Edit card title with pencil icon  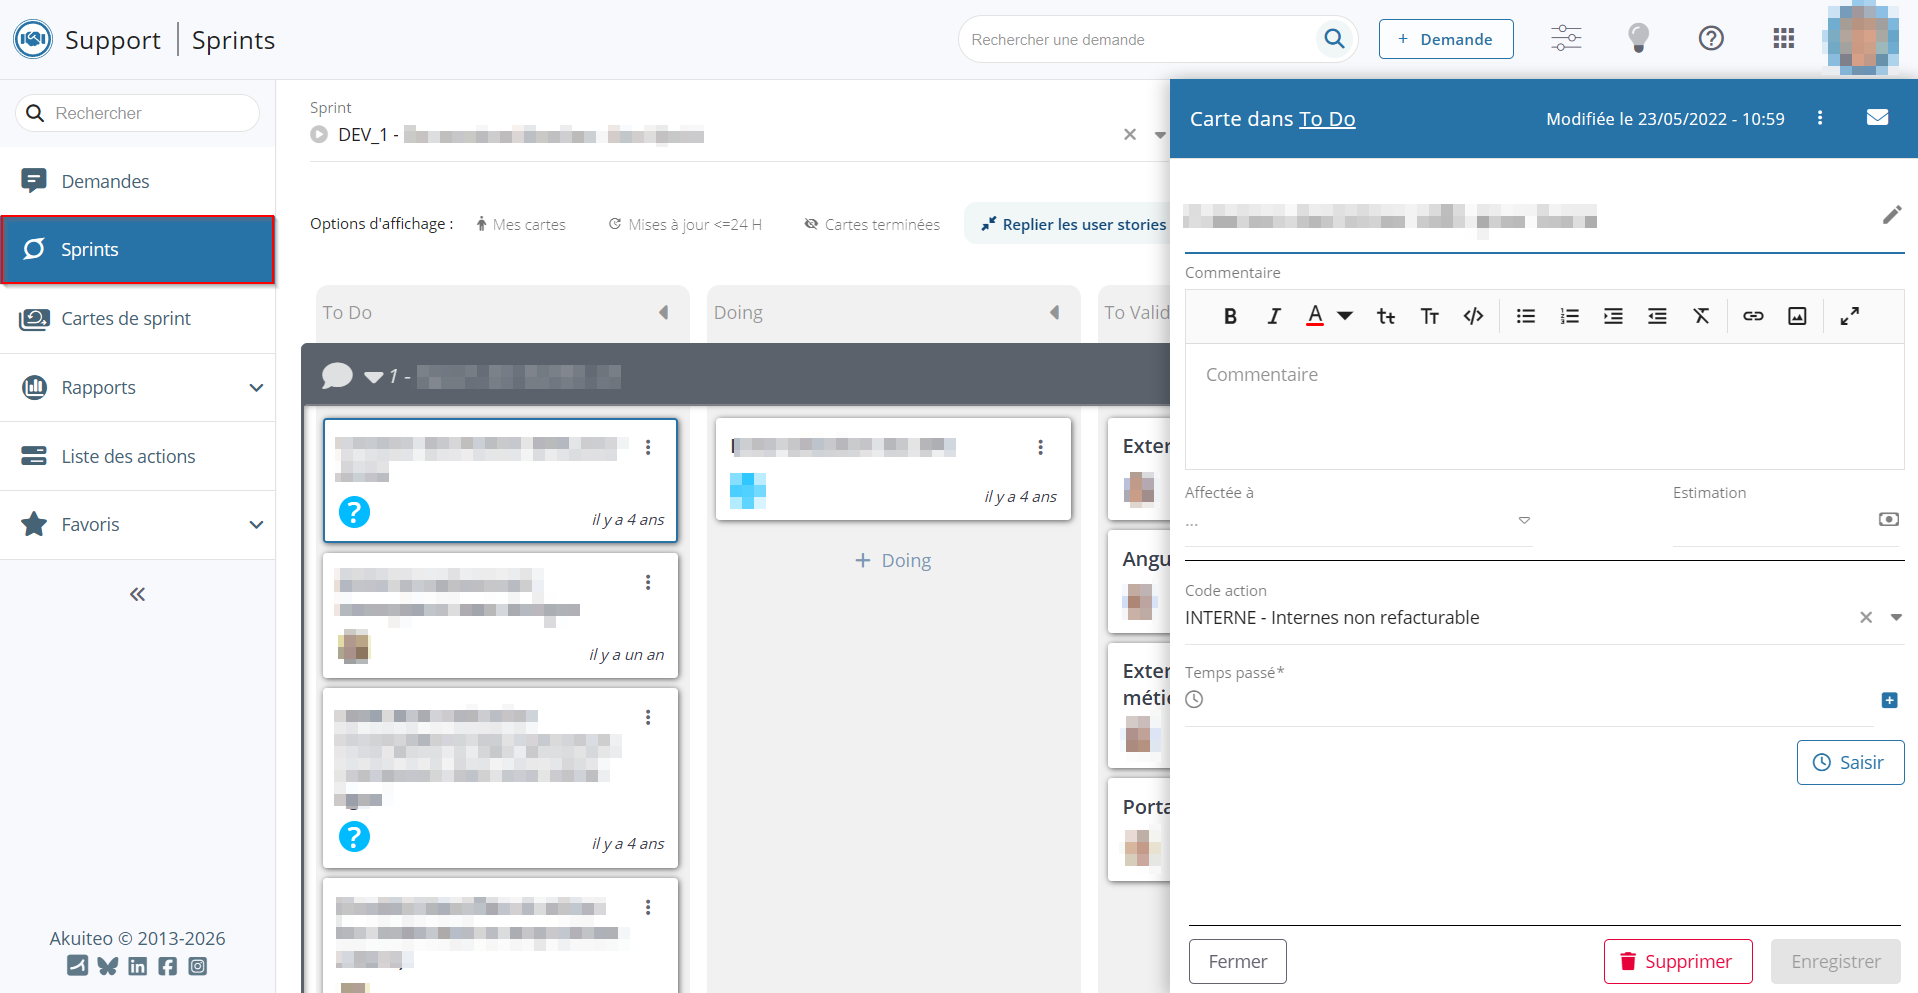[1891, 215]
